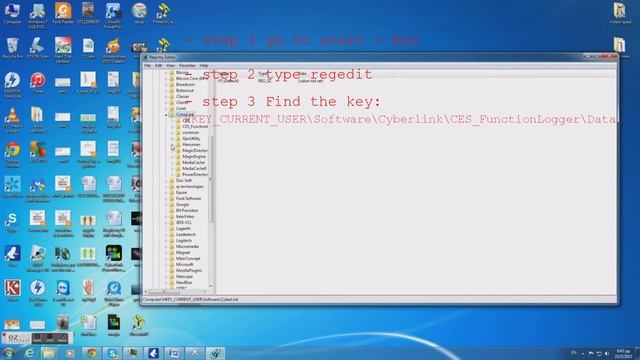Click the system tray clock

(623, 353)
